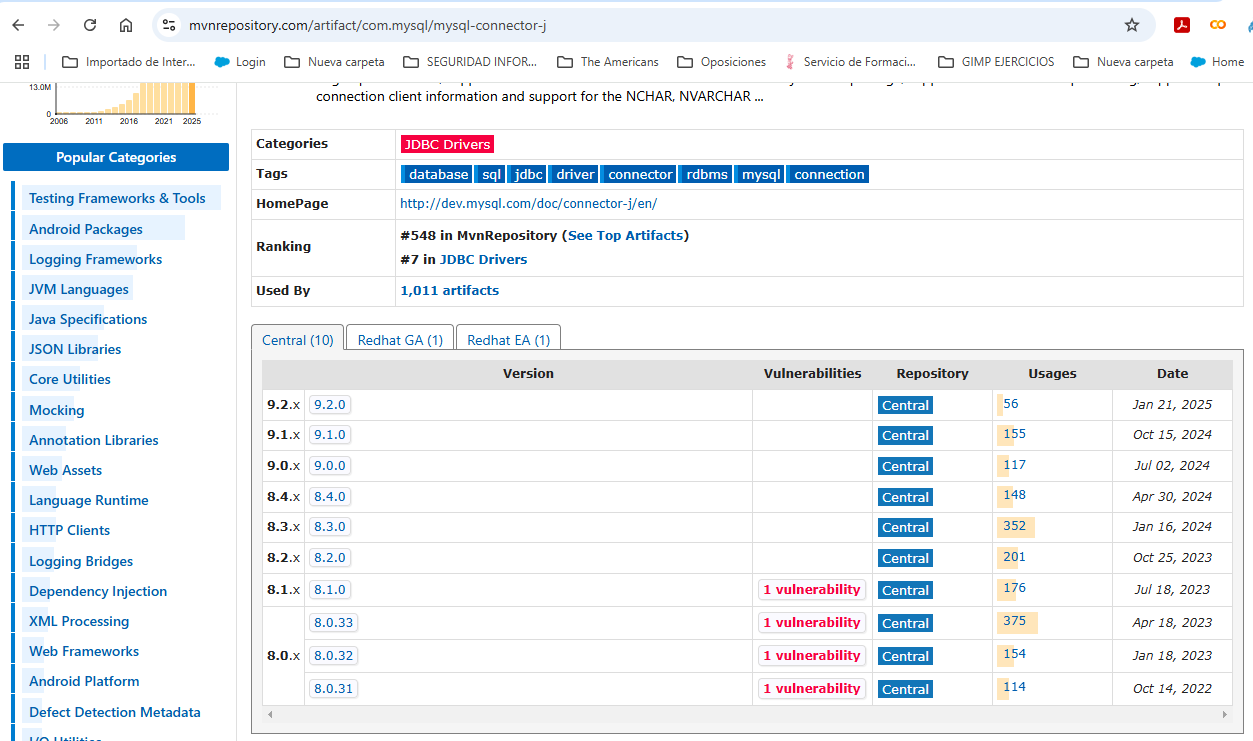Open the Home bookmark
The width and height of the screenshot is (1253, 741).
click(1217, 62)
